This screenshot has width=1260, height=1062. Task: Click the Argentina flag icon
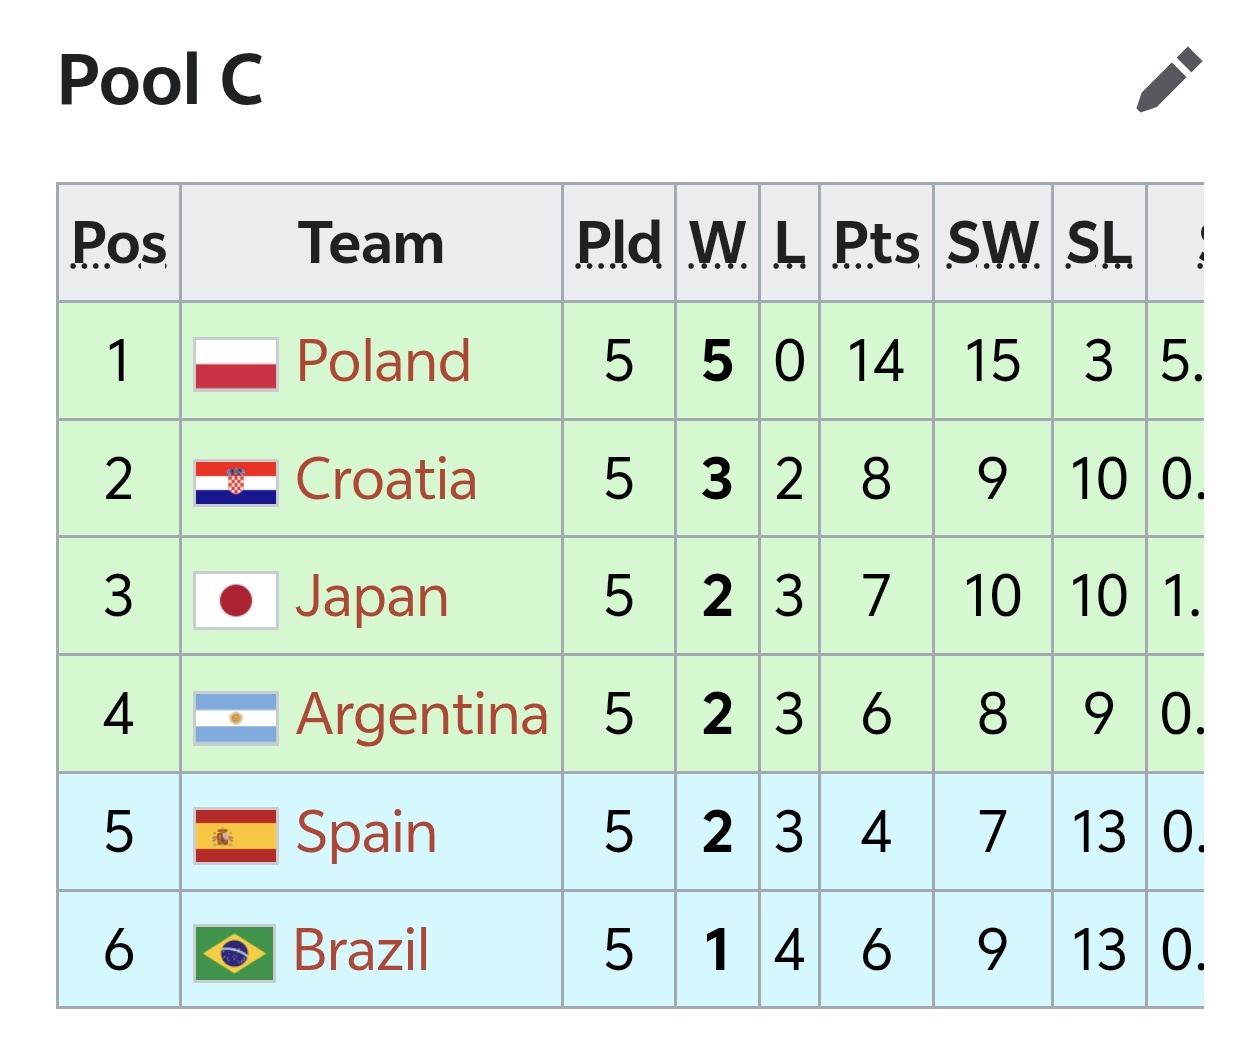pos(235,717)
